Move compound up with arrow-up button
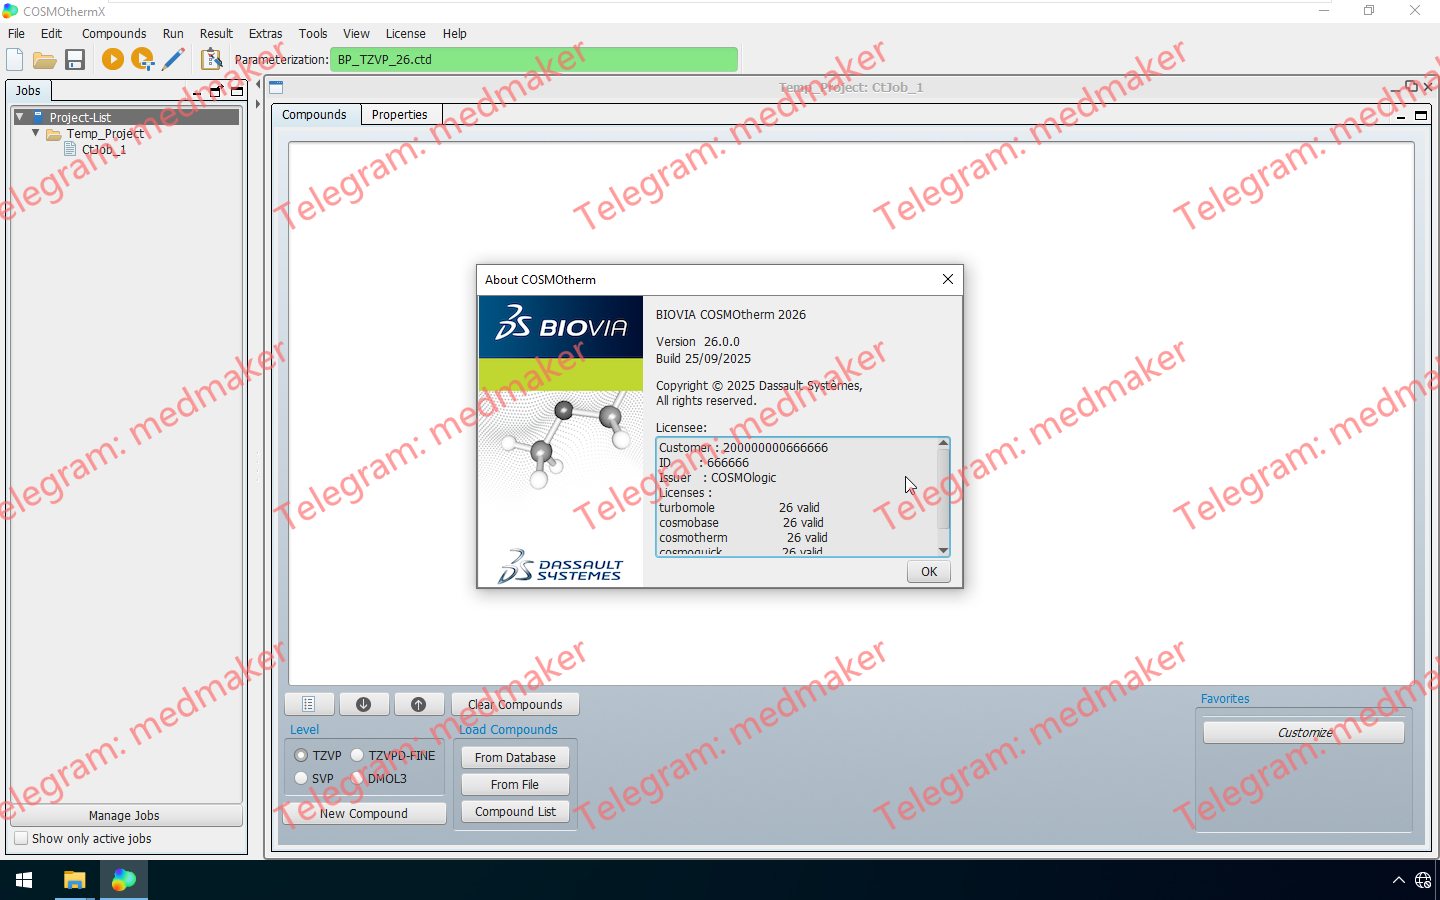The height and width of the screenshot is (900, 1440). point(419,704)
